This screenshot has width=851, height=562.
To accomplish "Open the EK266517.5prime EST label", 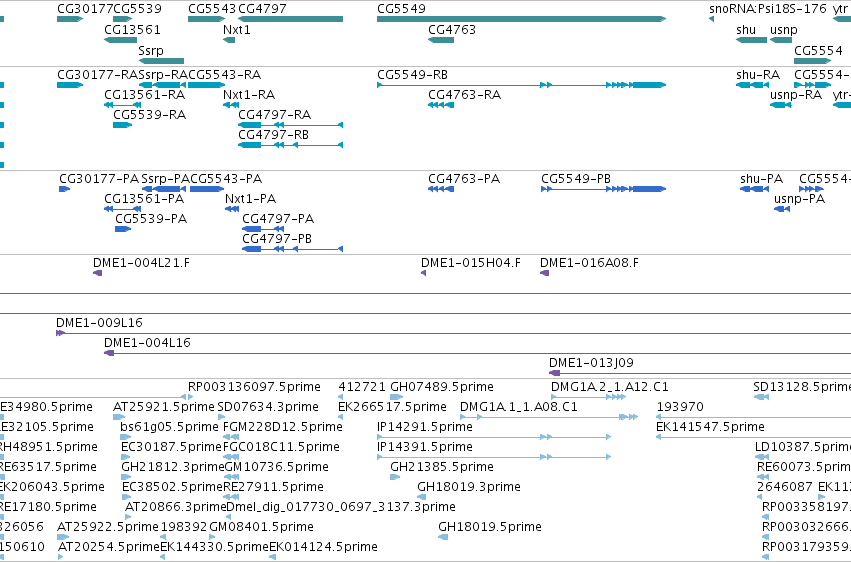I will click(392, 407).
